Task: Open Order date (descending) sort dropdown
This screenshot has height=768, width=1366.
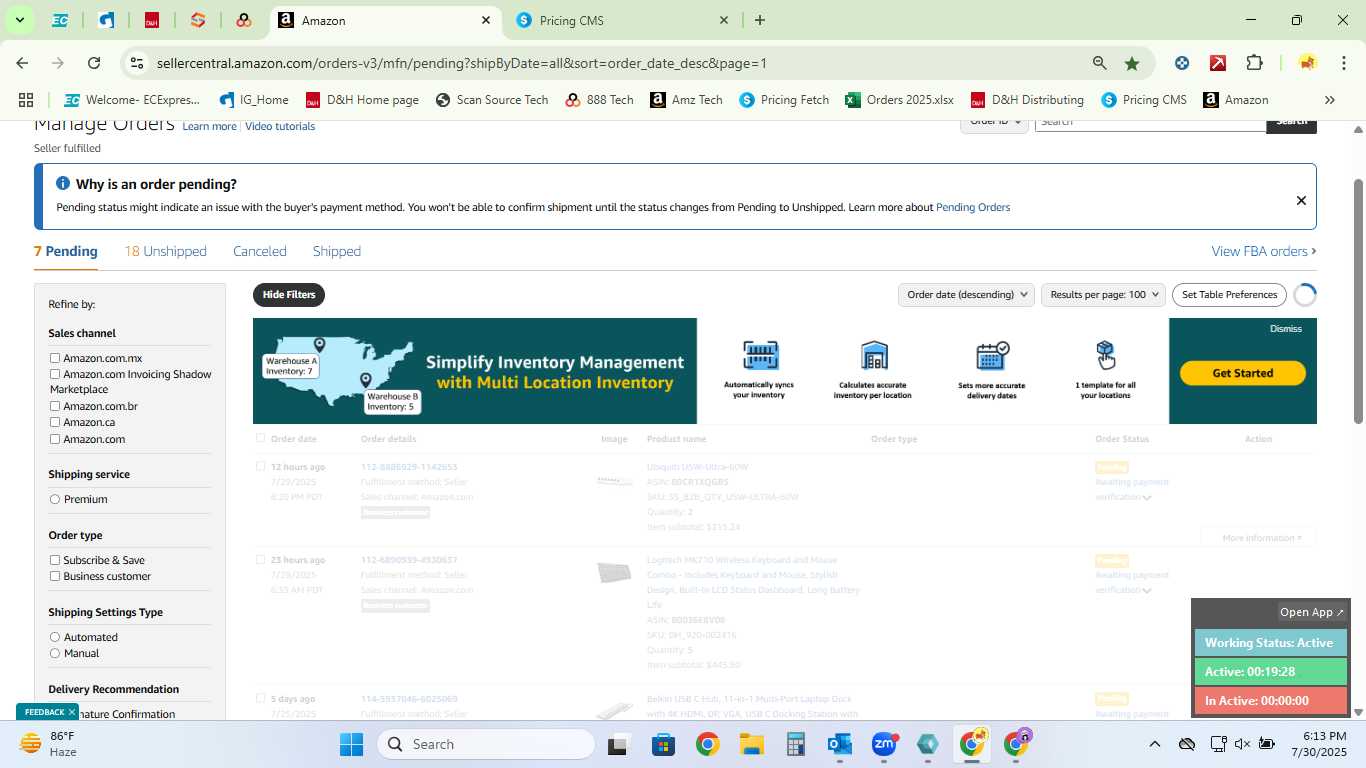Action: coord(966,295)
